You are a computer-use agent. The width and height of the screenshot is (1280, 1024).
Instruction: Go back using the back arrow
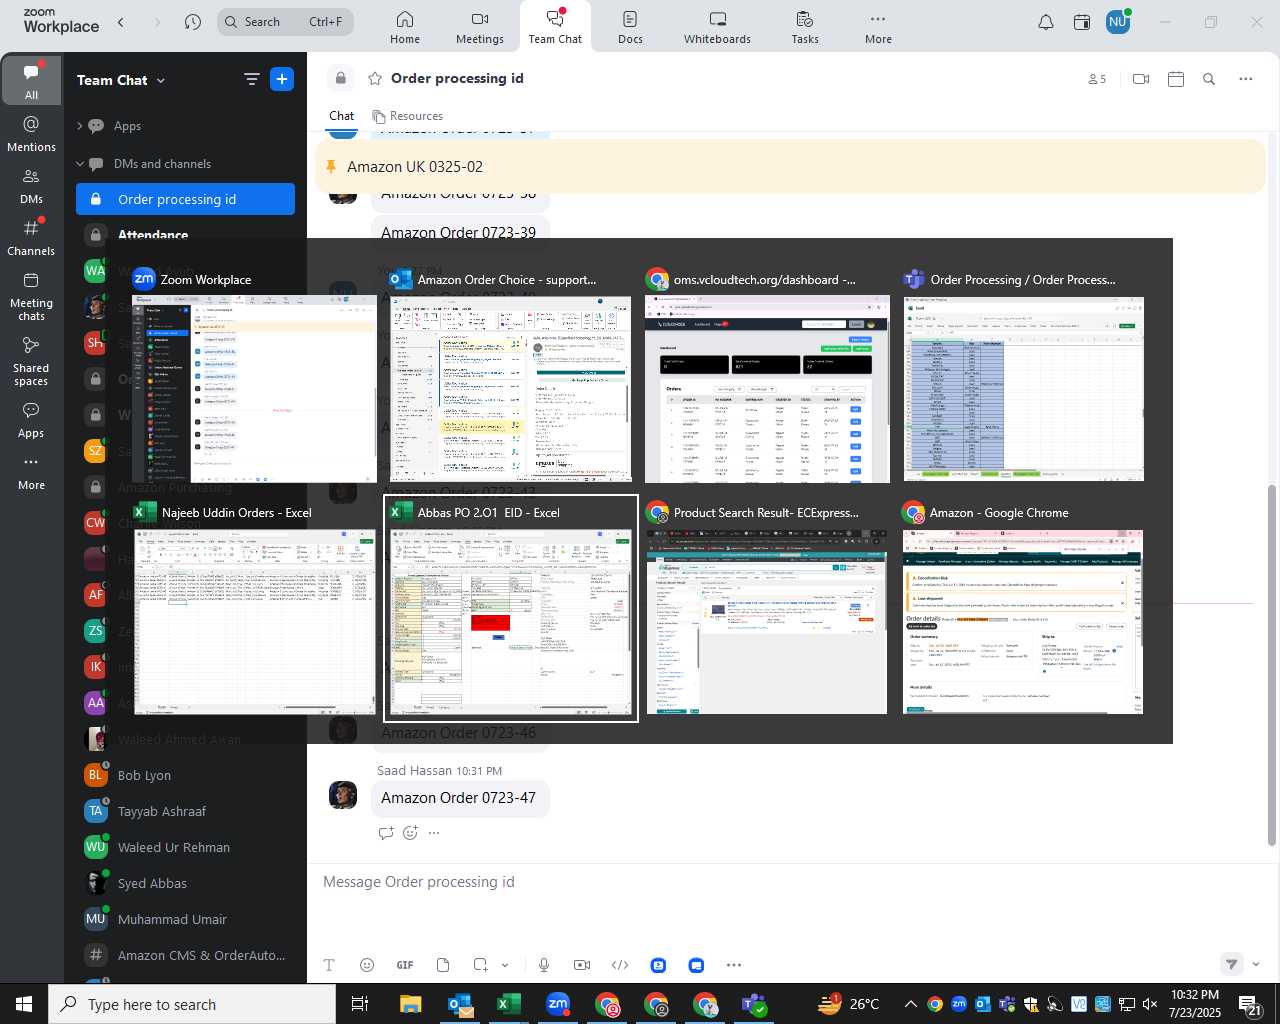pos(121,22)
